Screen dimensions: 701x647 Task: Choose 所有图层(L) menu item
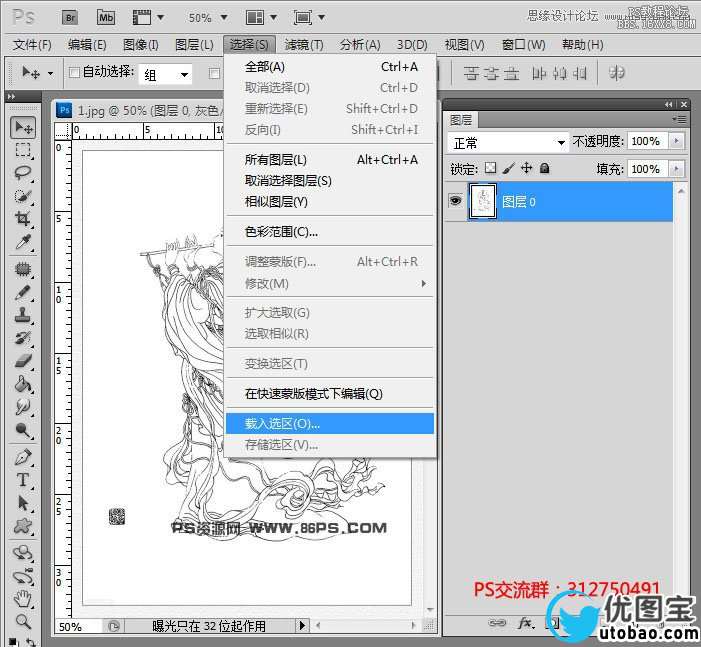[x=330, y=160]
